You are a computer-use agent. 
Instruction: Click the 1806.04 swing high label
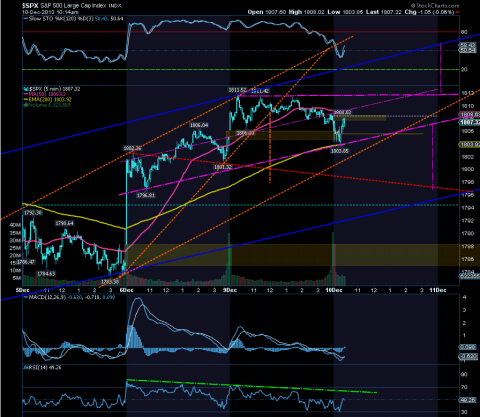pos(199,125)
